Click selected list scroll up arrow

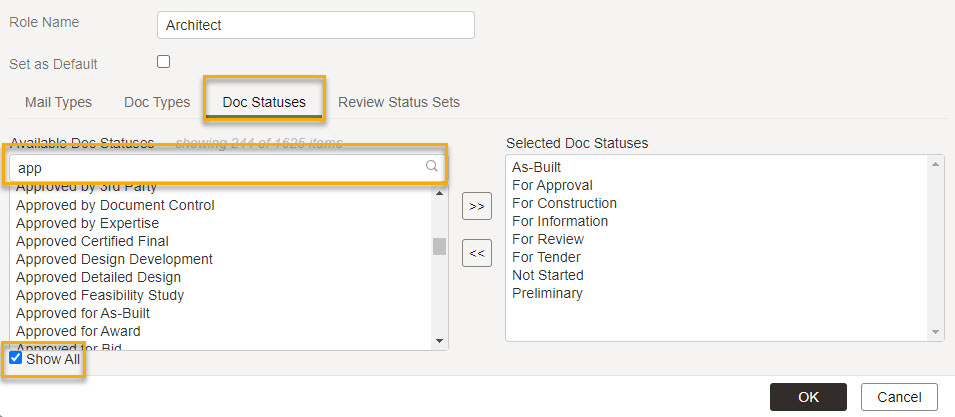coord(935,164)
